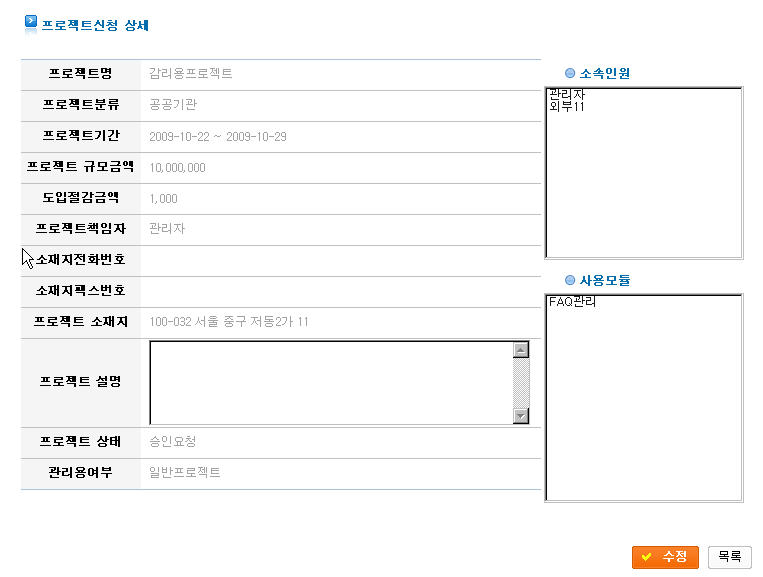The width and height of the screenshot is (763, 577).
Task: Select 외부11 in the 소속인원 list
Action: (x=567, y=106)
